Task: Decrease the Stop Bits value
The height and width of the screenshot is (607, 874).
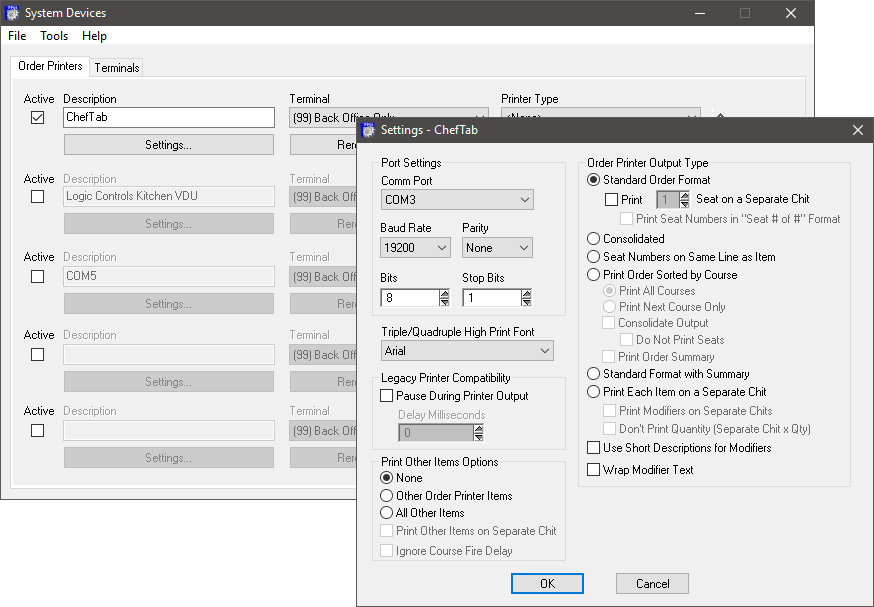Action: click(526, 302)
